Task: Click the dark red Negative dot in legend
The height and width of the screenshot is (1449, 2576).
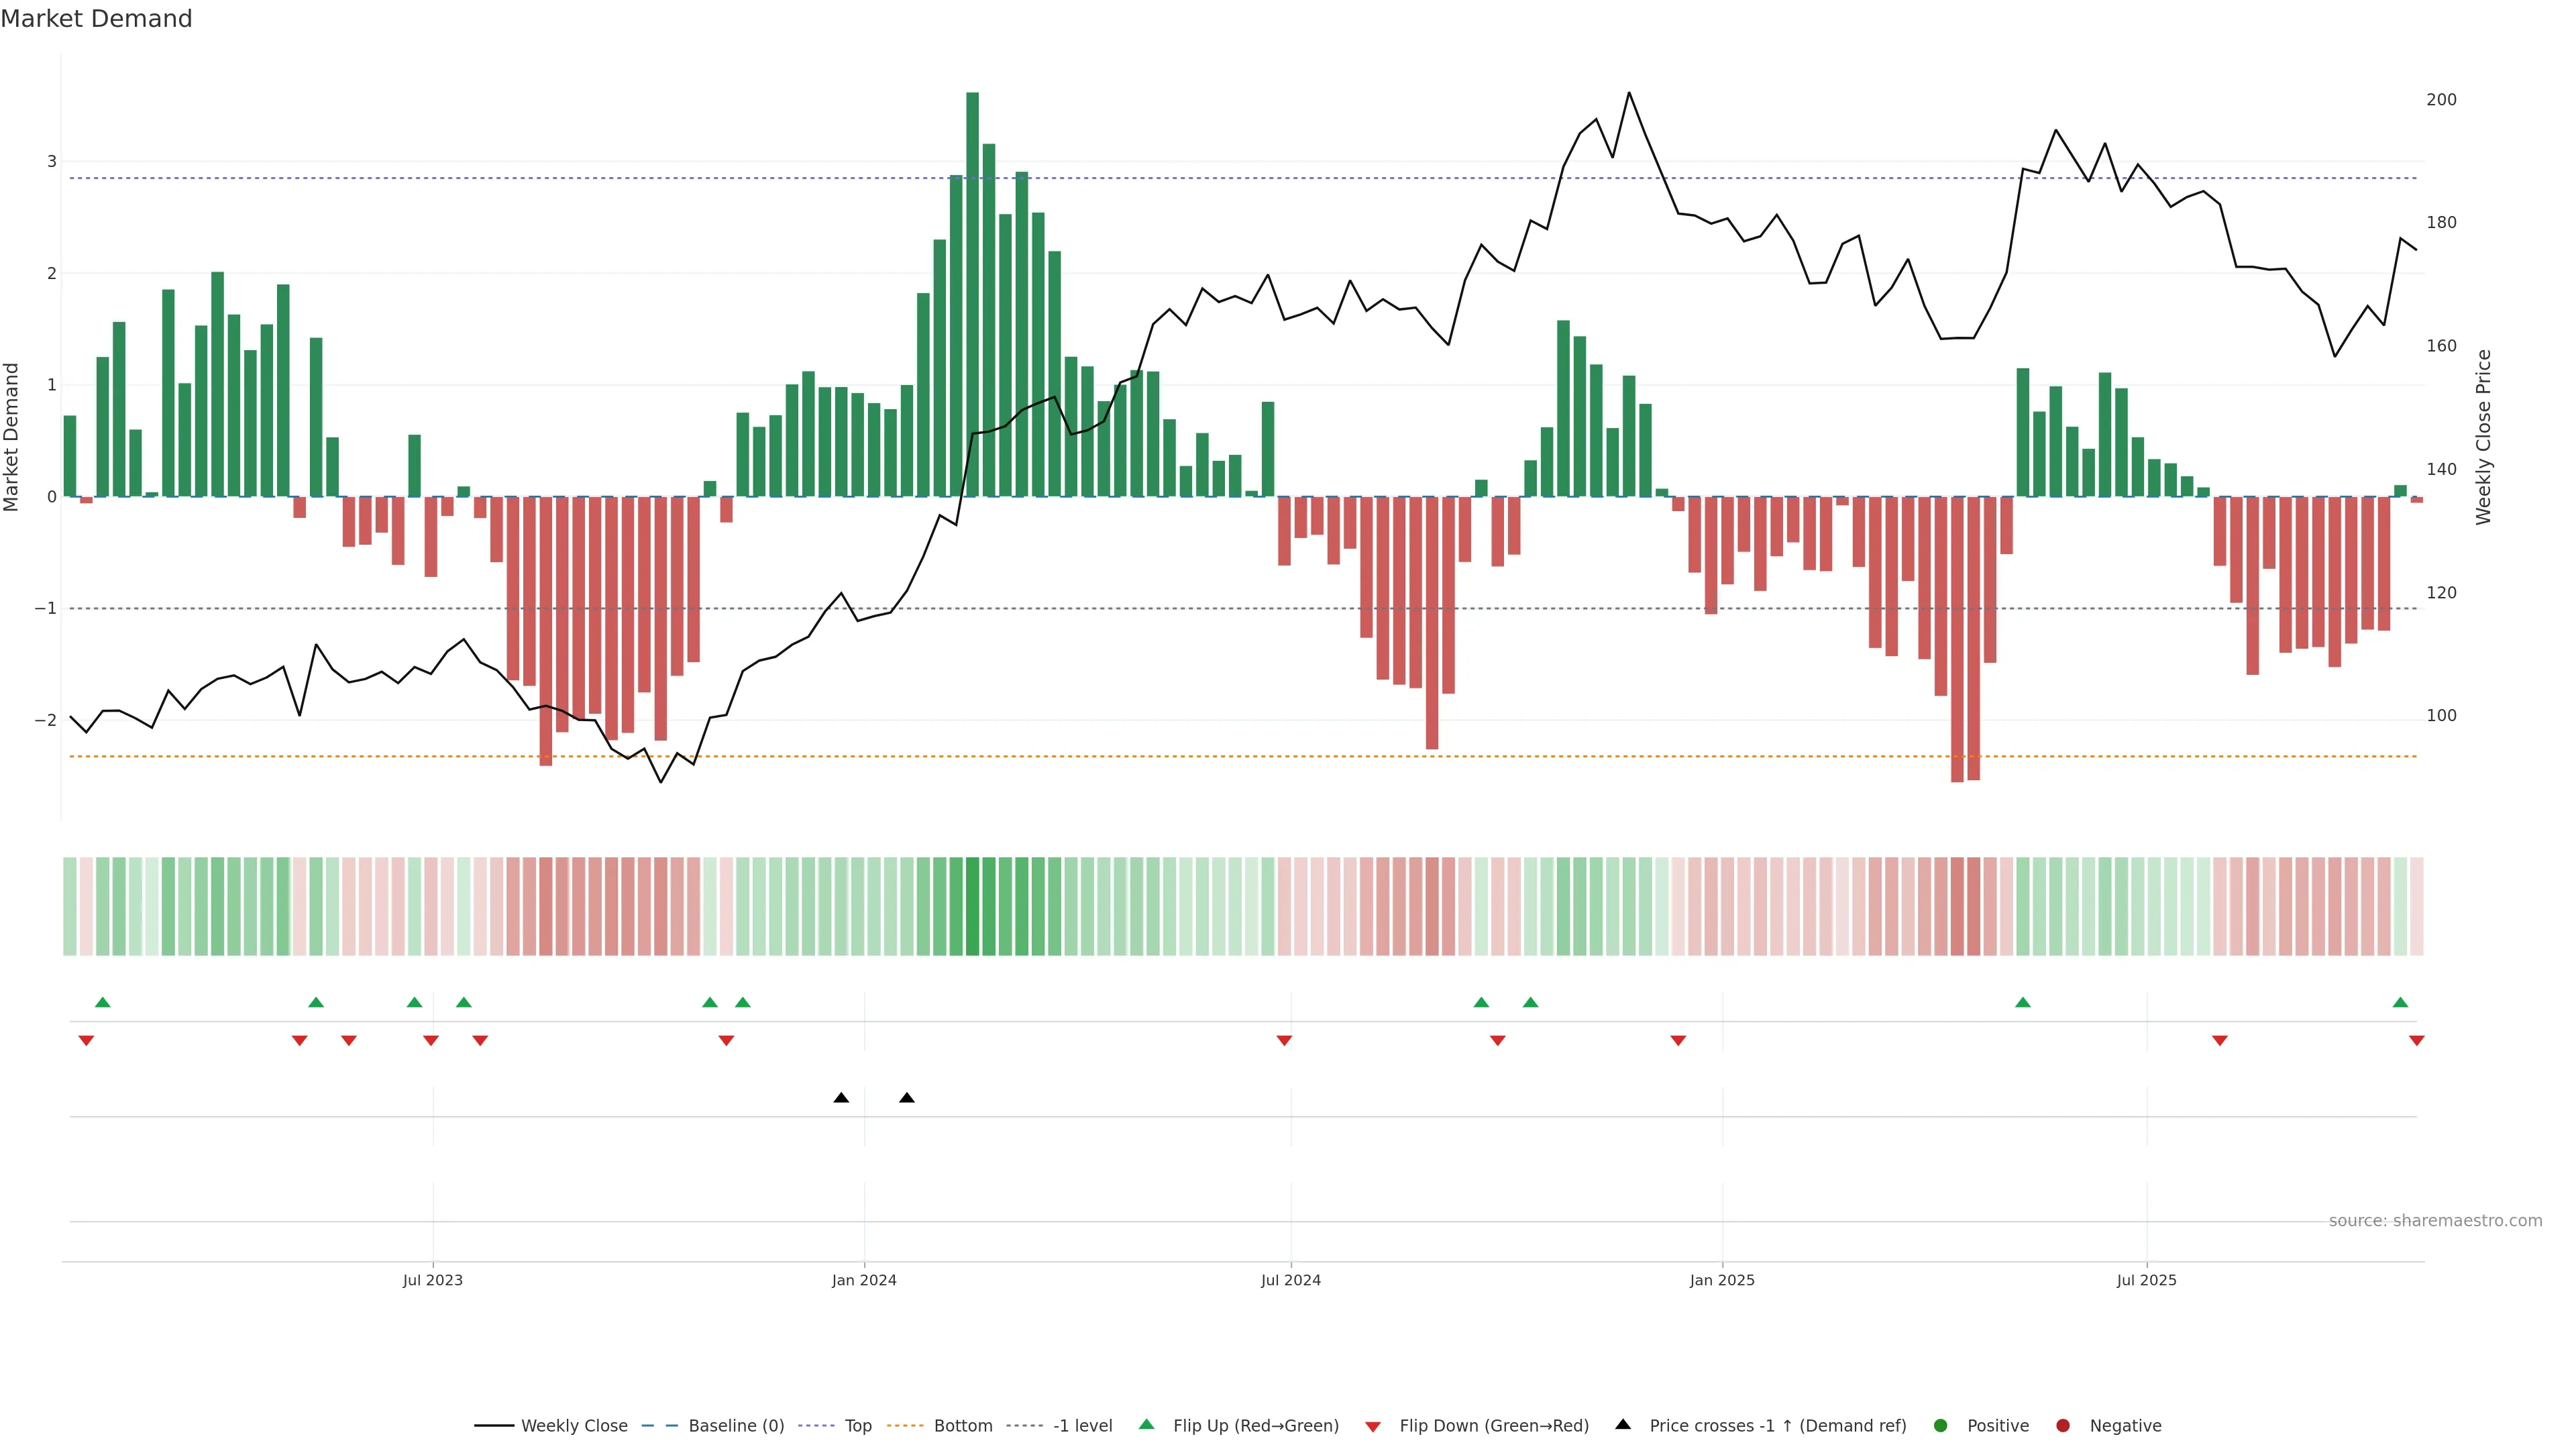Action: point(2063,1426)
